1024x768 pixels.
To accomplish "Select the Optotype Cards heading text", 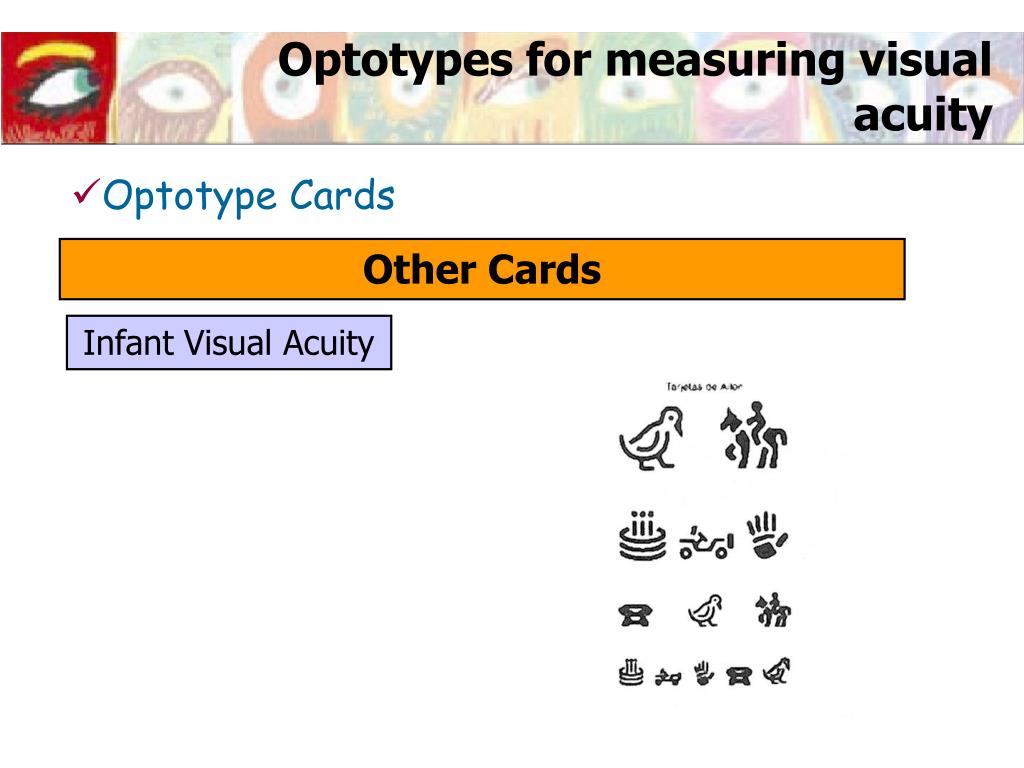I will click(249, 197).
